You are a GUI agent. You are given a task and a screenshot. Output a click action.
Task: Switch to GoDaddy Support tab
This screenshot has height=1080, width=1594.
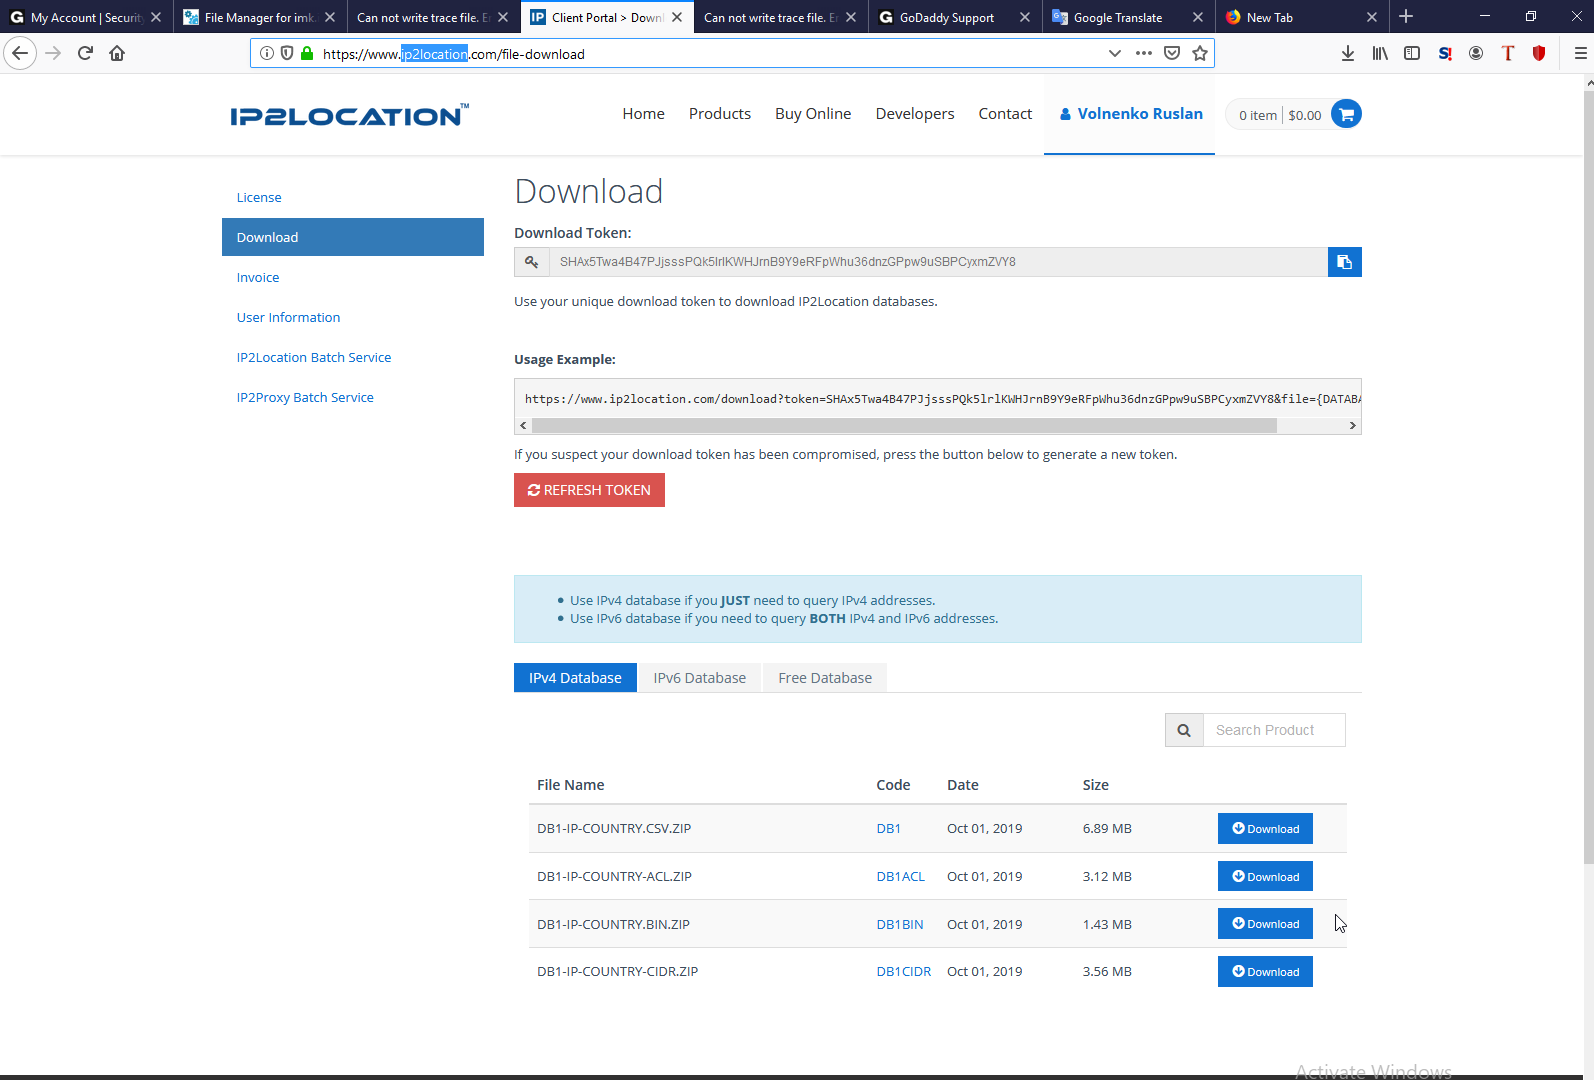954,17
